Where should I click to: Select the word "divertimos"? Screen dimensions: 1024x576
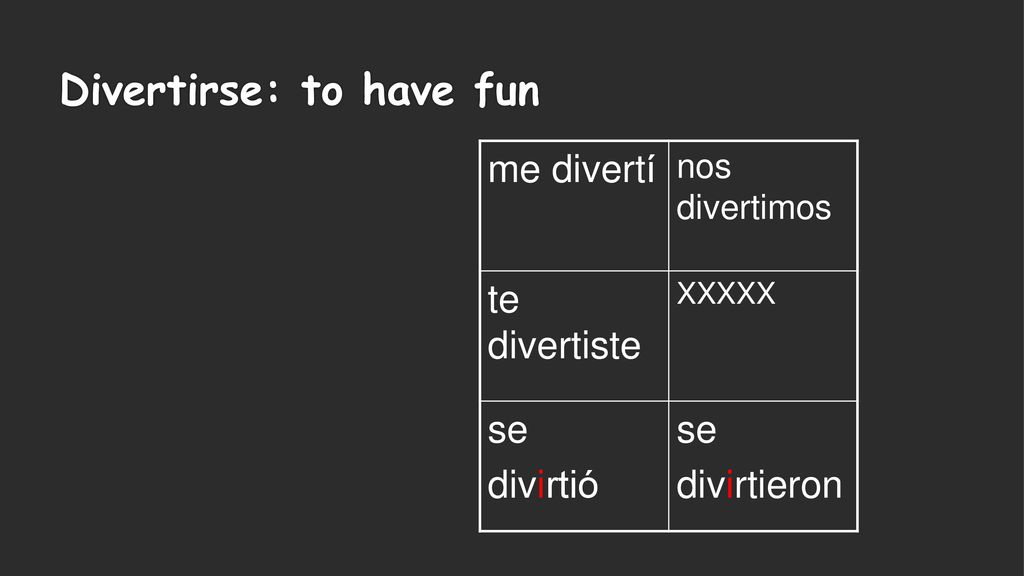tap(754, 207)
